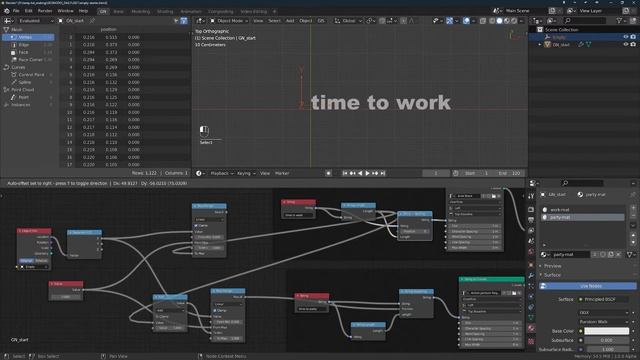Open the Global transform orientation dropdown

pos(348,20)
